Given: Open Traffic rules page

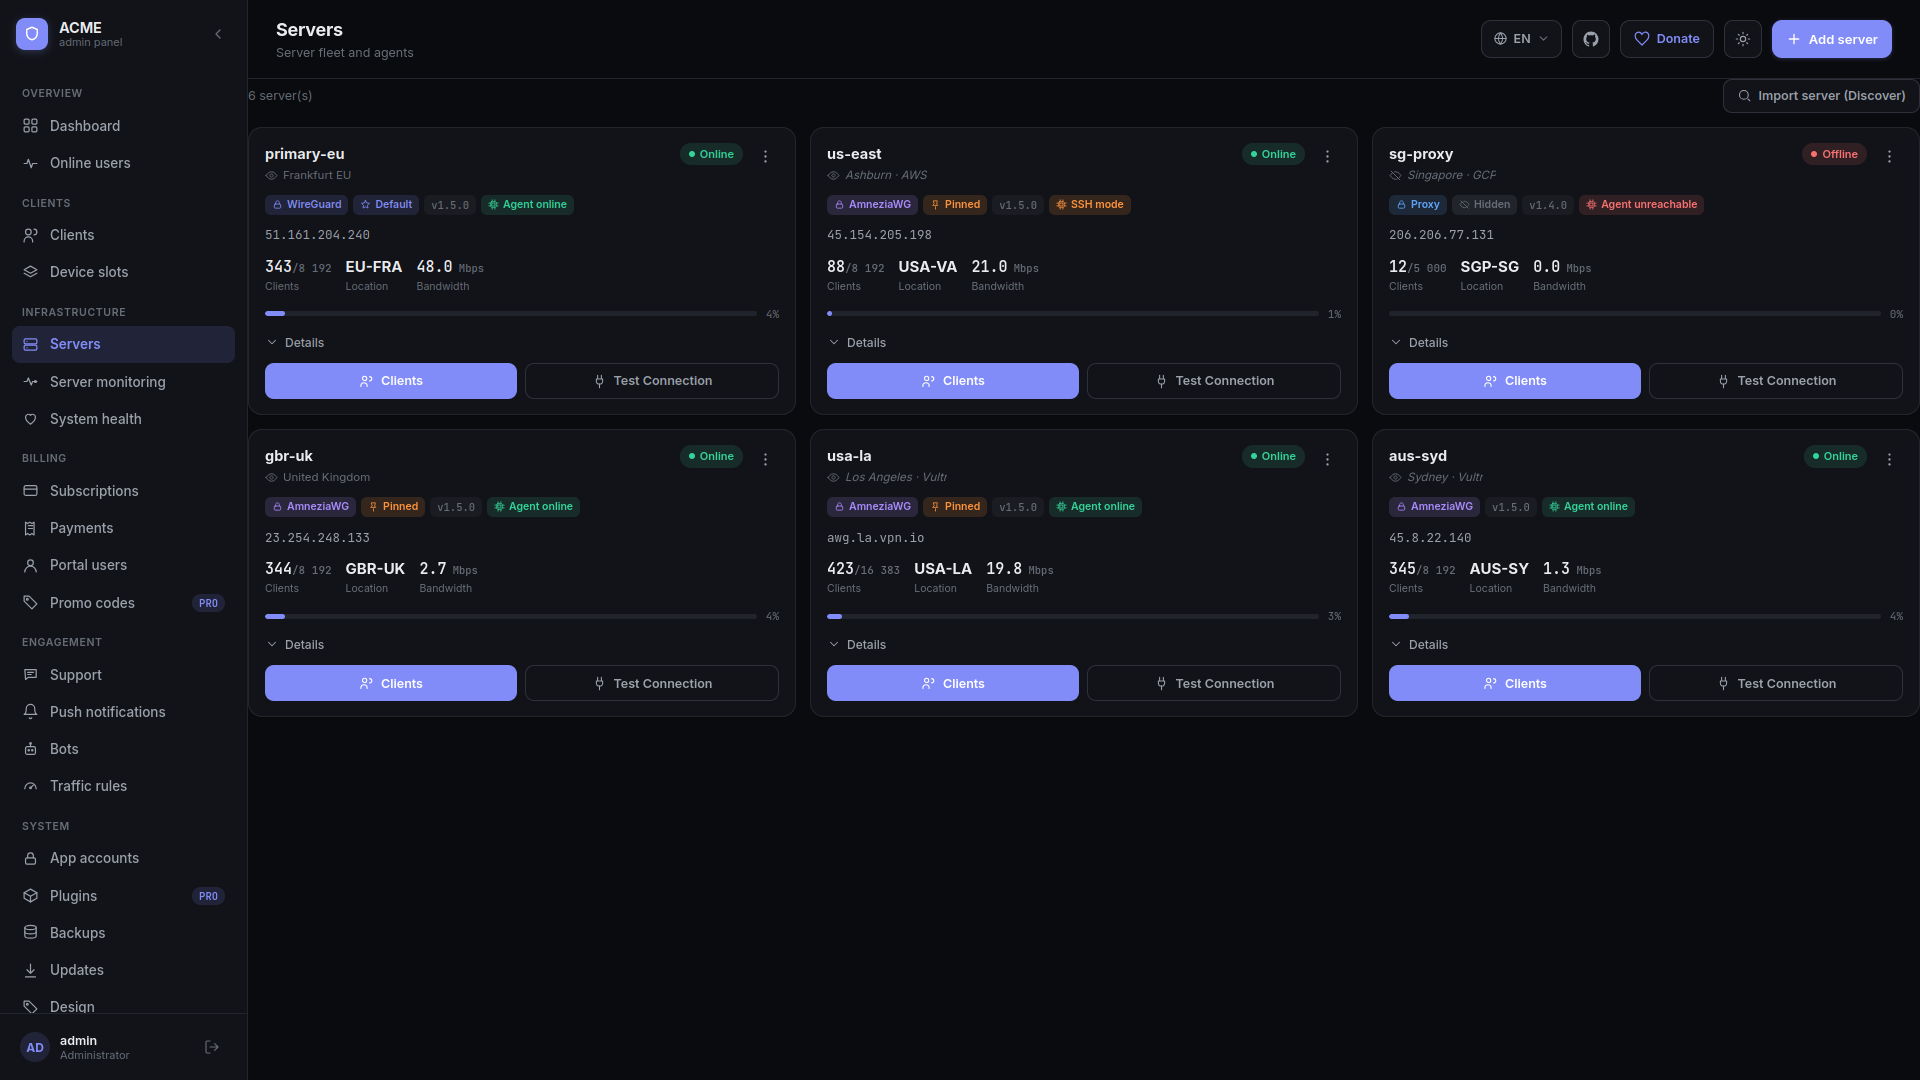Looking at the screenshot, I should tap(123, 786).
